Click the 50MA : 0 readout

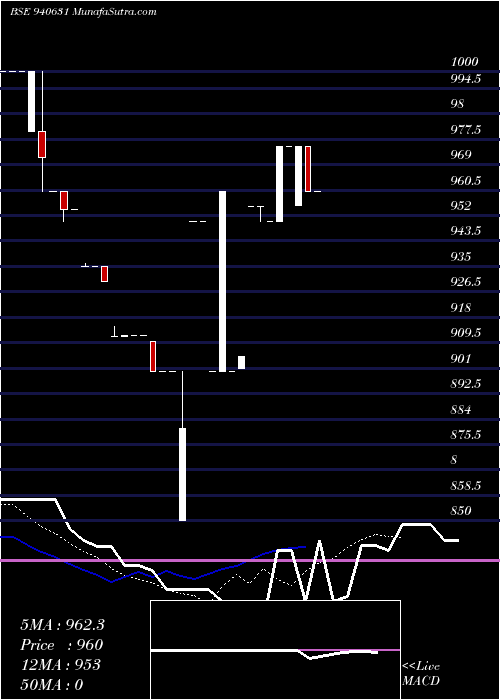coord(52,685)
